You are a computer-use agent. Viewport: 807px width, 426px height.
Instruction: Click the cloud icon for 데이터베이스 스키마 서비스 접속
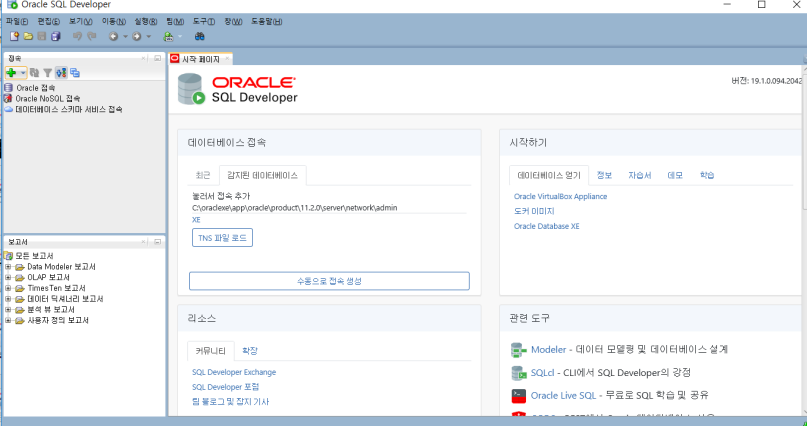8,110
